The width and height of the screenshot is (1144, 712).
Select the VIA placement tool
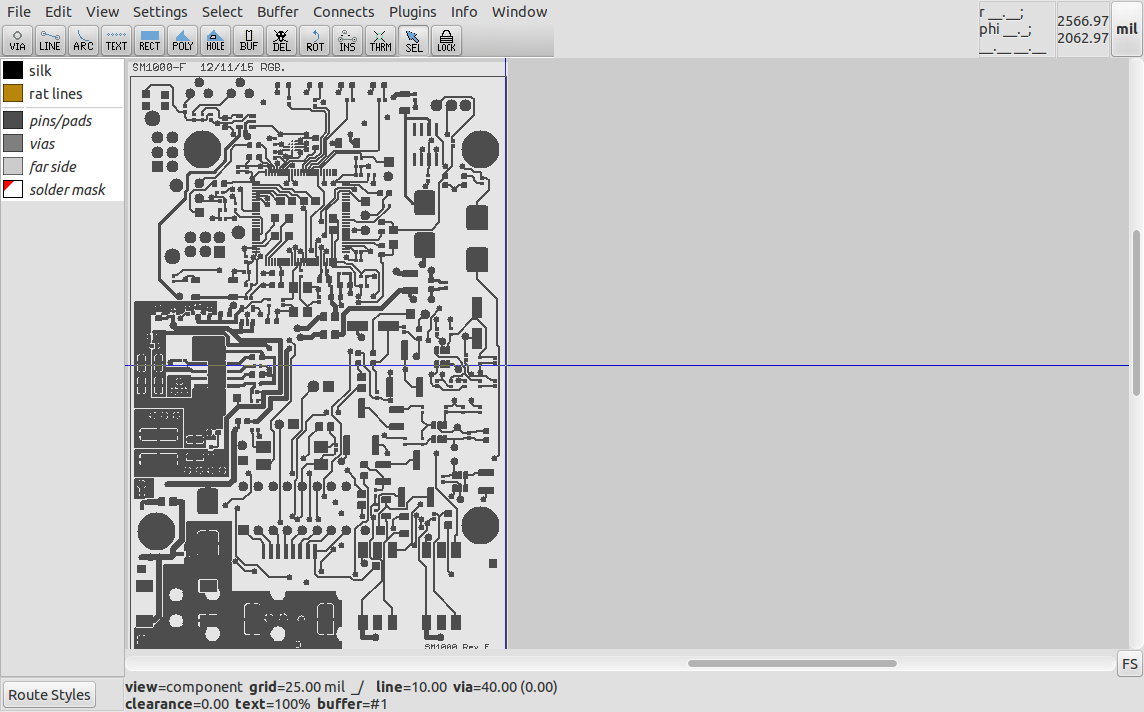(x=17, y=40)
